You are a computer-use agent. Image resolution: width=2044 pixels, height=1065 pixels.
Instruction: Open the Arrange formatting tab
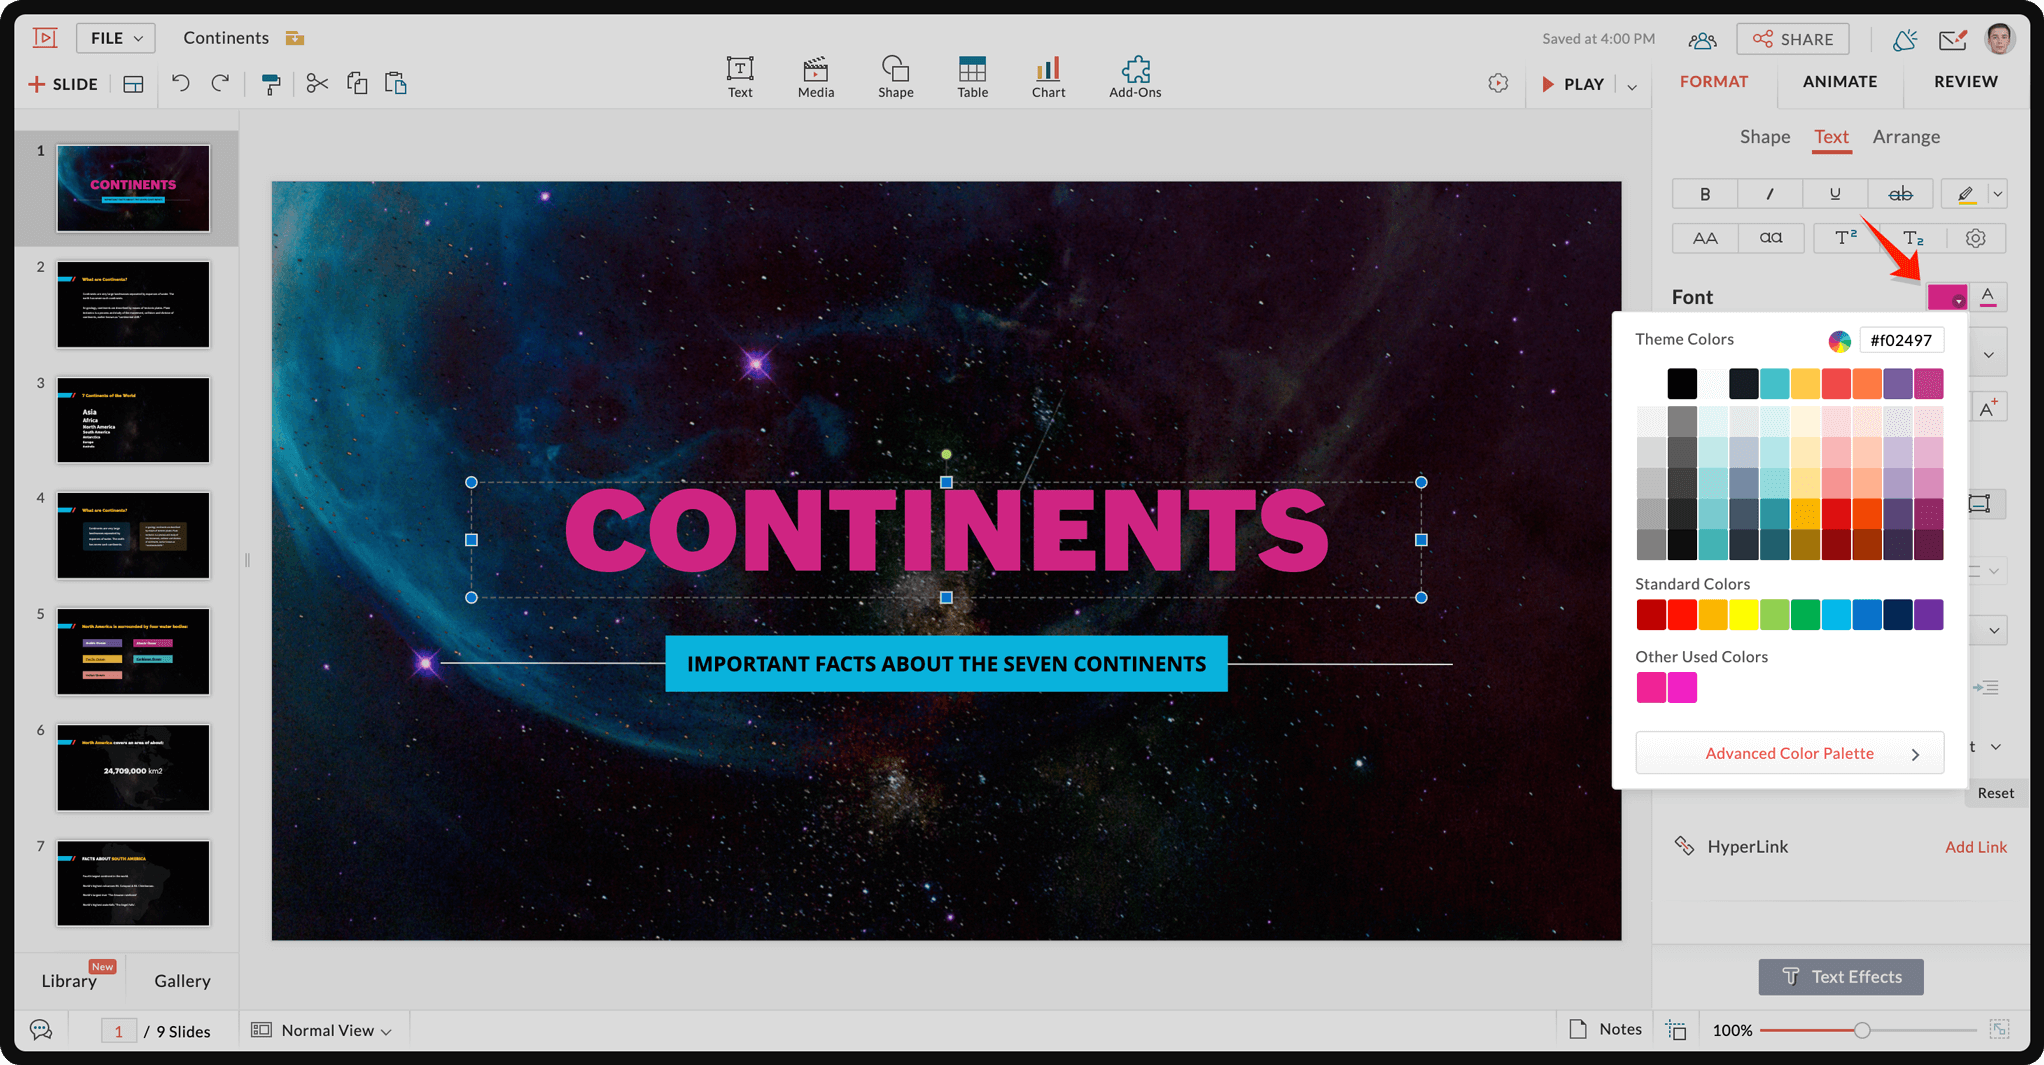pyautogui.click(x=1906, y=137)
